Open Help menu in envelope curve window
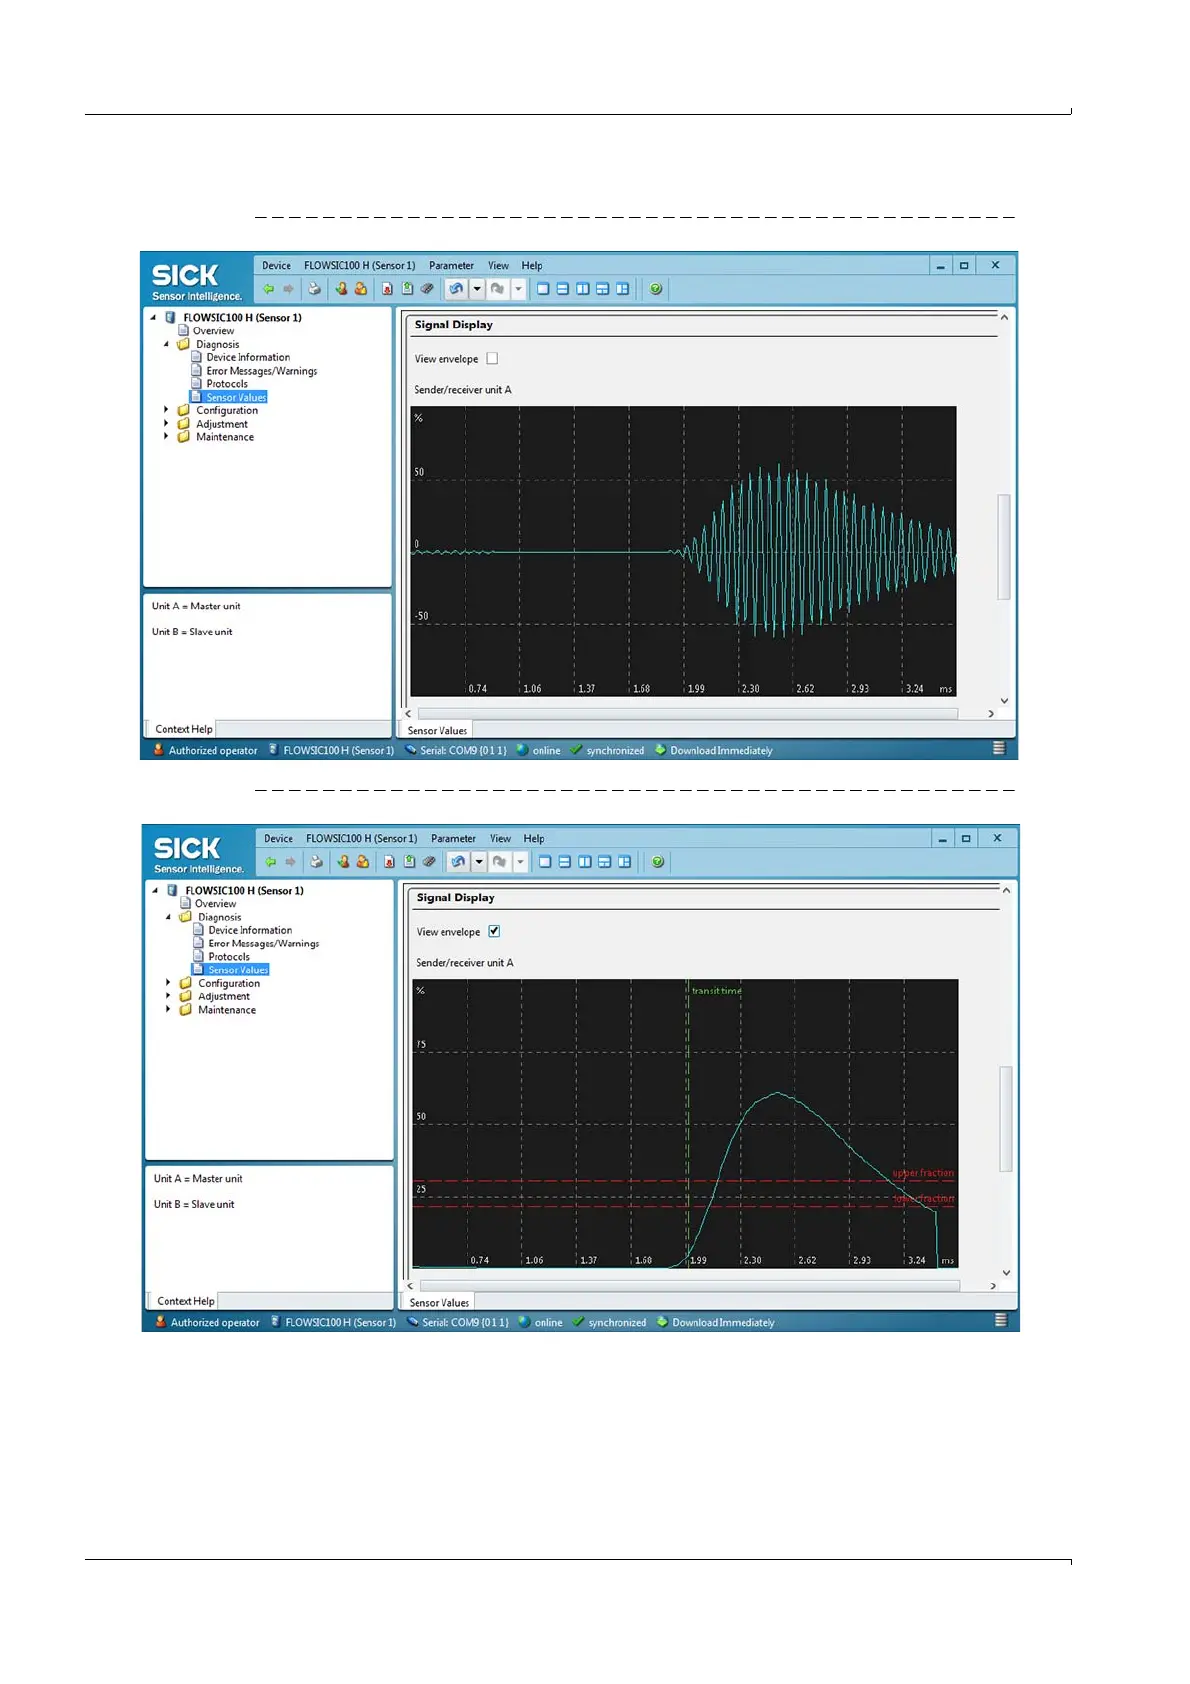 click(534, 839)
